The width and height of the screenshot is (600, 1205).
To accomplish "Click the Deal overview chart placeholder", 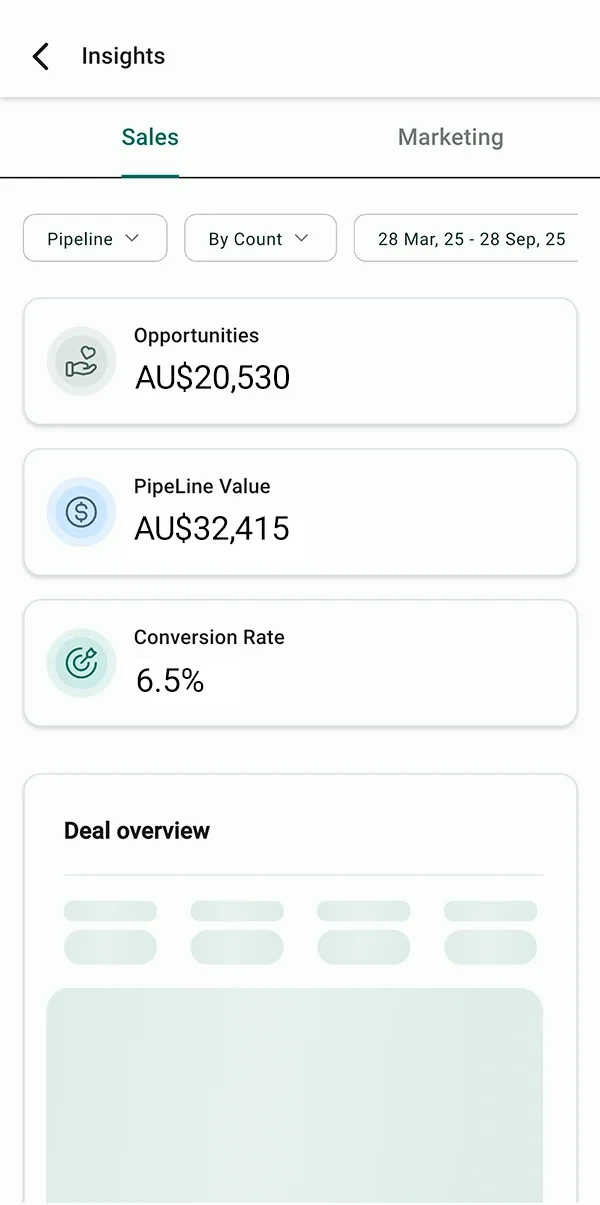I will pos(295,1090).
